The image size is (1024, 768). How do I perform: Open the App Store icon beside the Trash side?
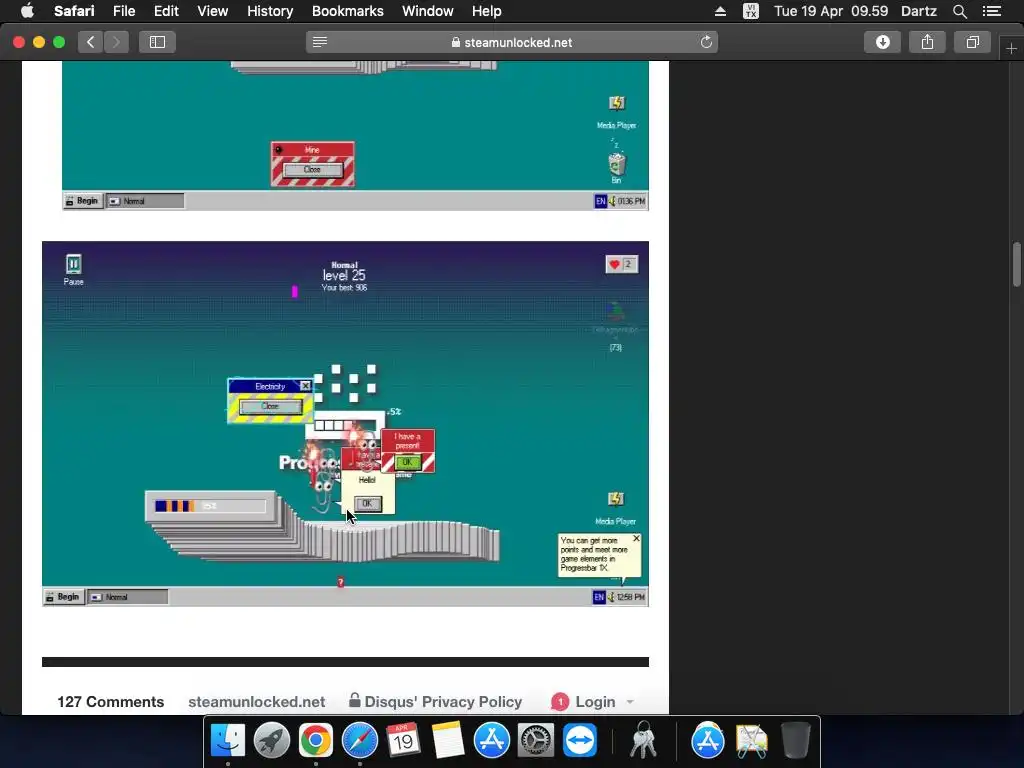(708, 741)
